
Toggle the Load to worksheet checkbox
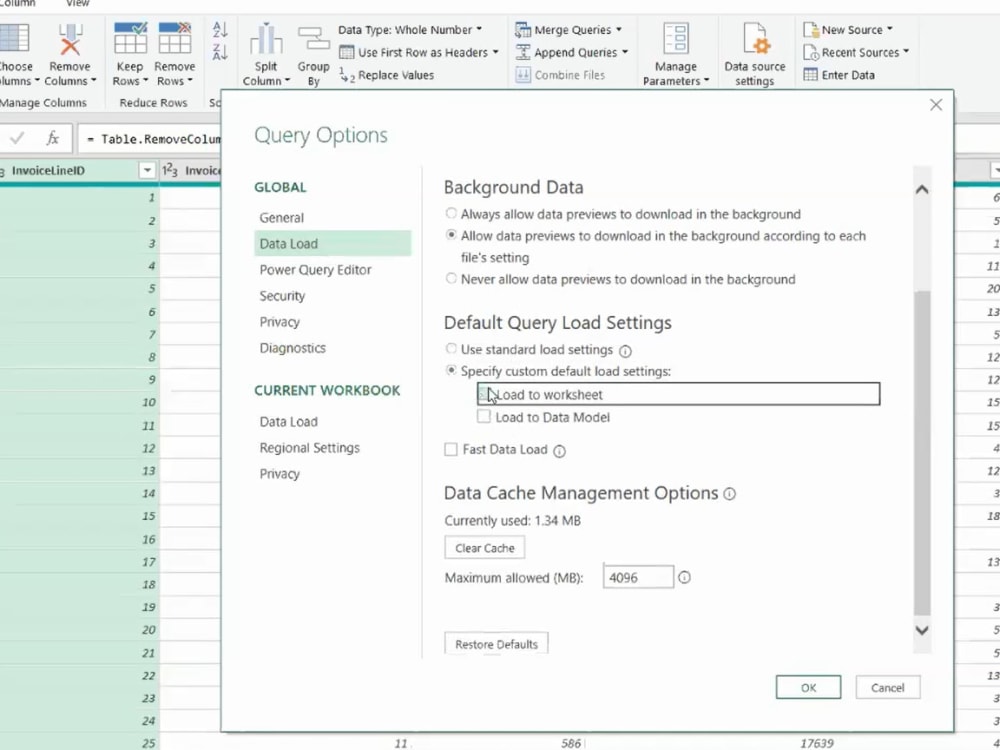click(484, 393)
